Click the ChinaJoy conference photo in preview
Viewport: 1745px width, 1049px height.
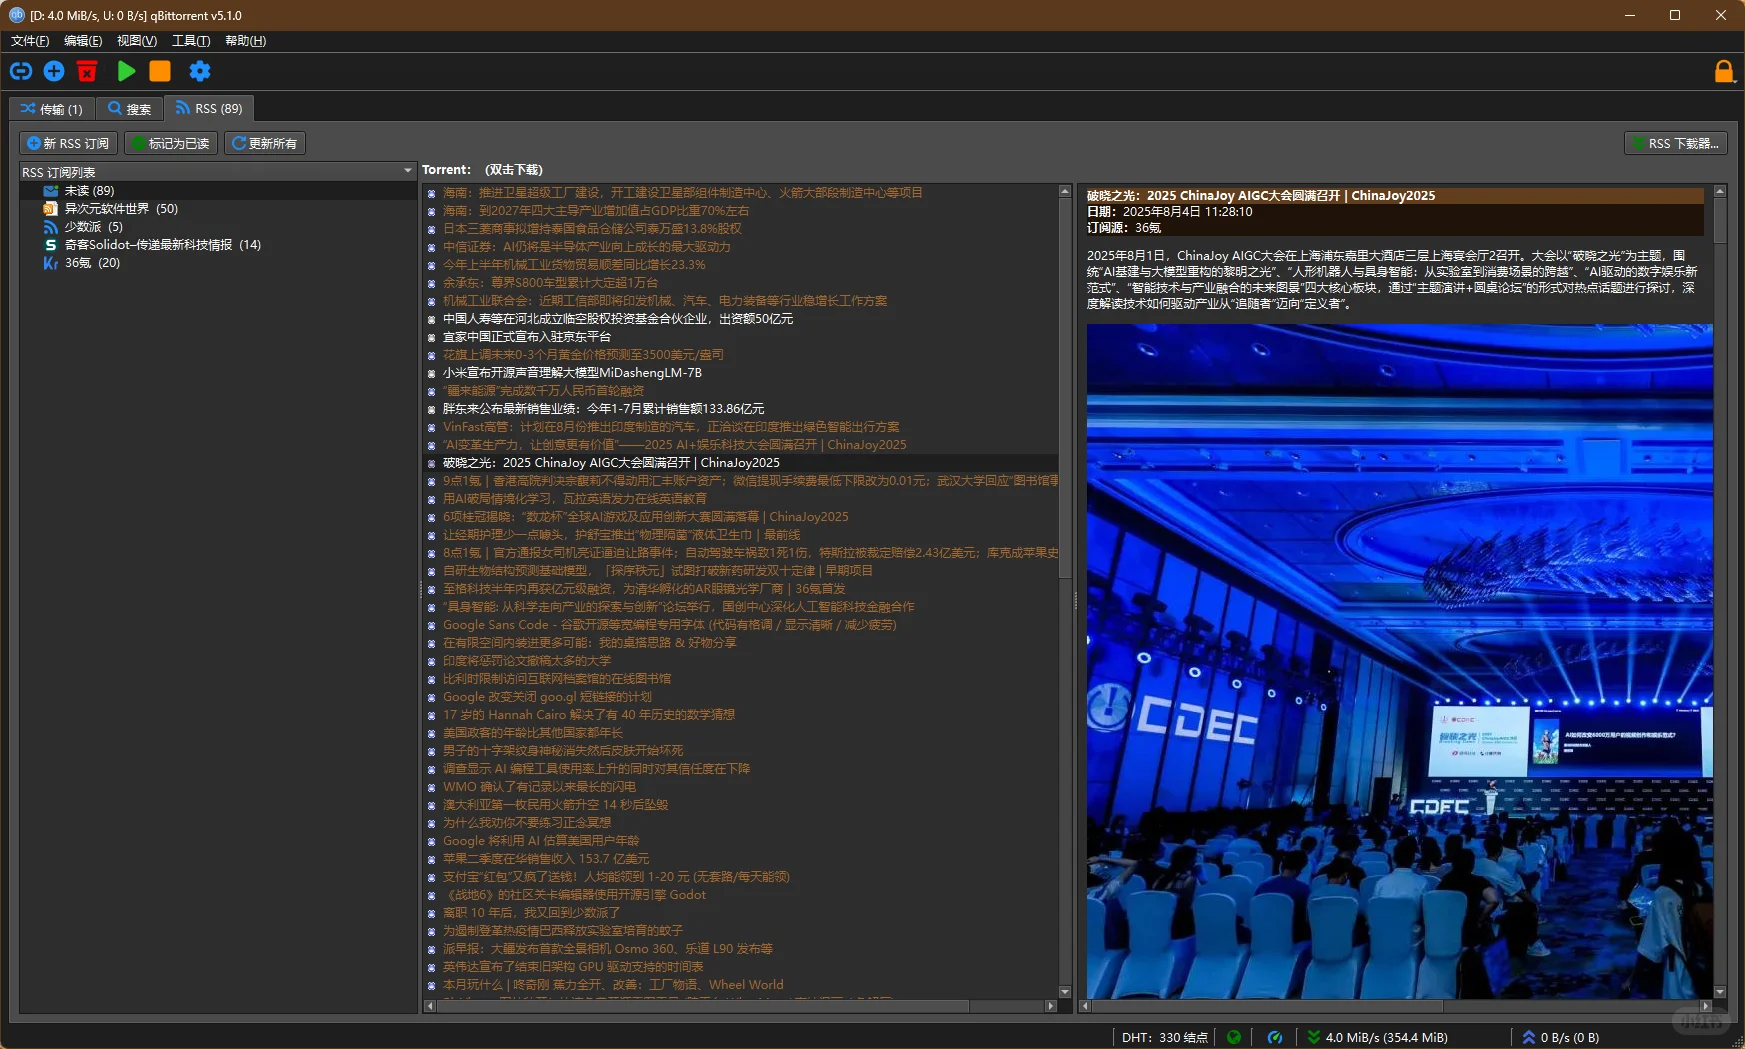[1400, 661]
